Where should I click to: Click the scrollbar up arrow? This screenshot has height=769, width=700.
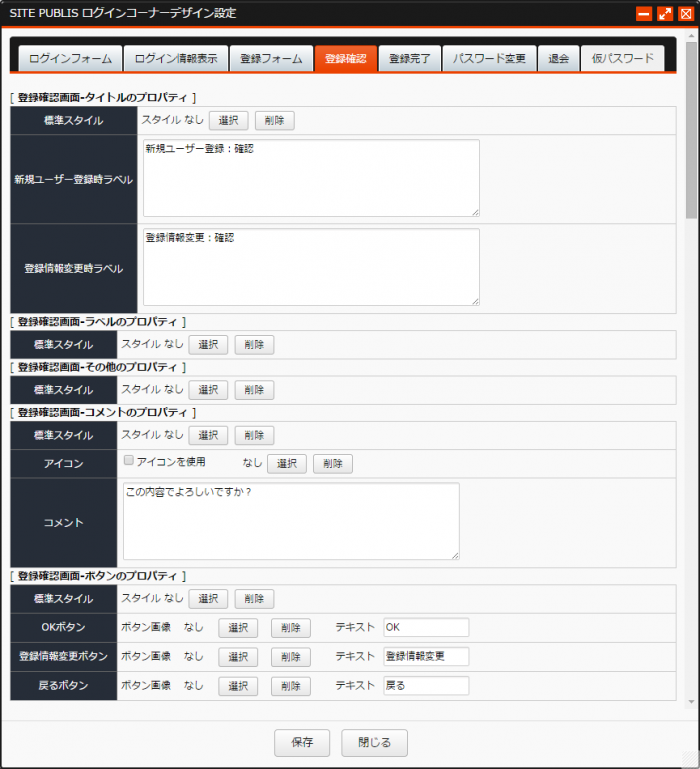[692, 36]
